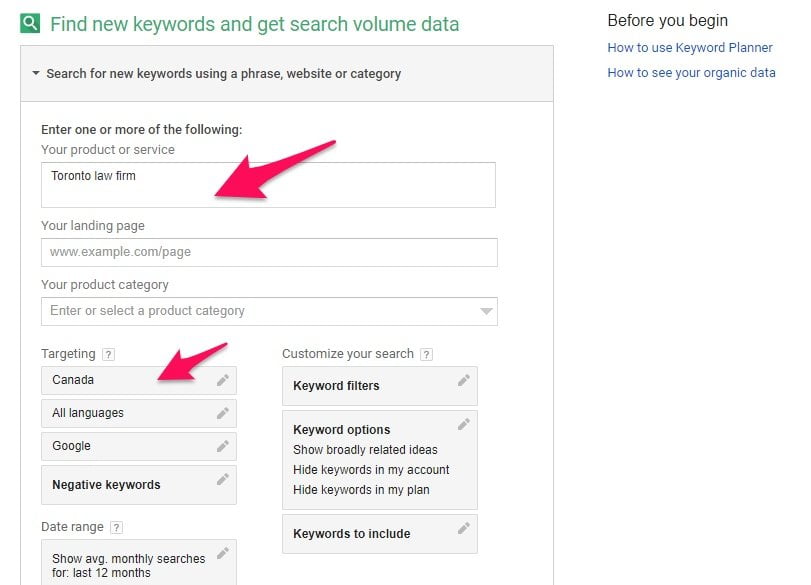Collapse Search for new keywords section

(x=36, y=73)
